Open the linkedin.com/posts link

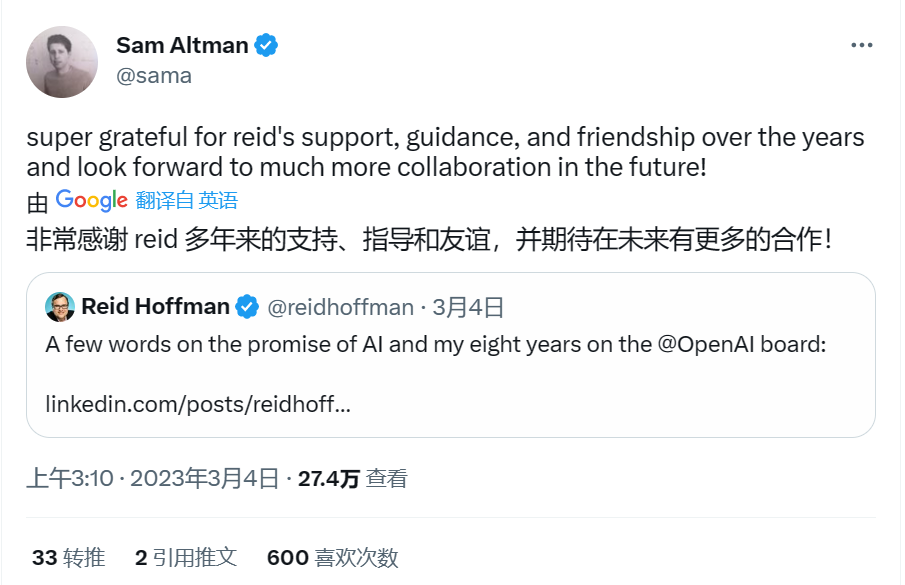click(x=198, y=405)
